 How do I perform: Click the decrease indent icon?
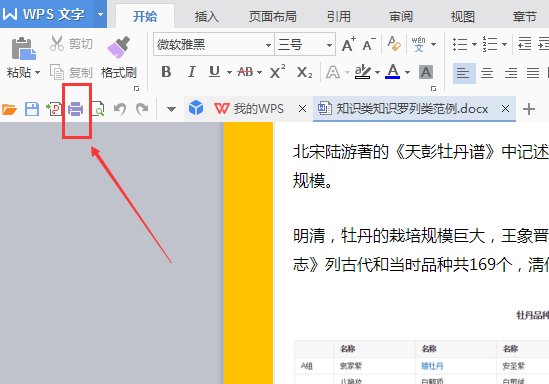[x=524, y=44]
